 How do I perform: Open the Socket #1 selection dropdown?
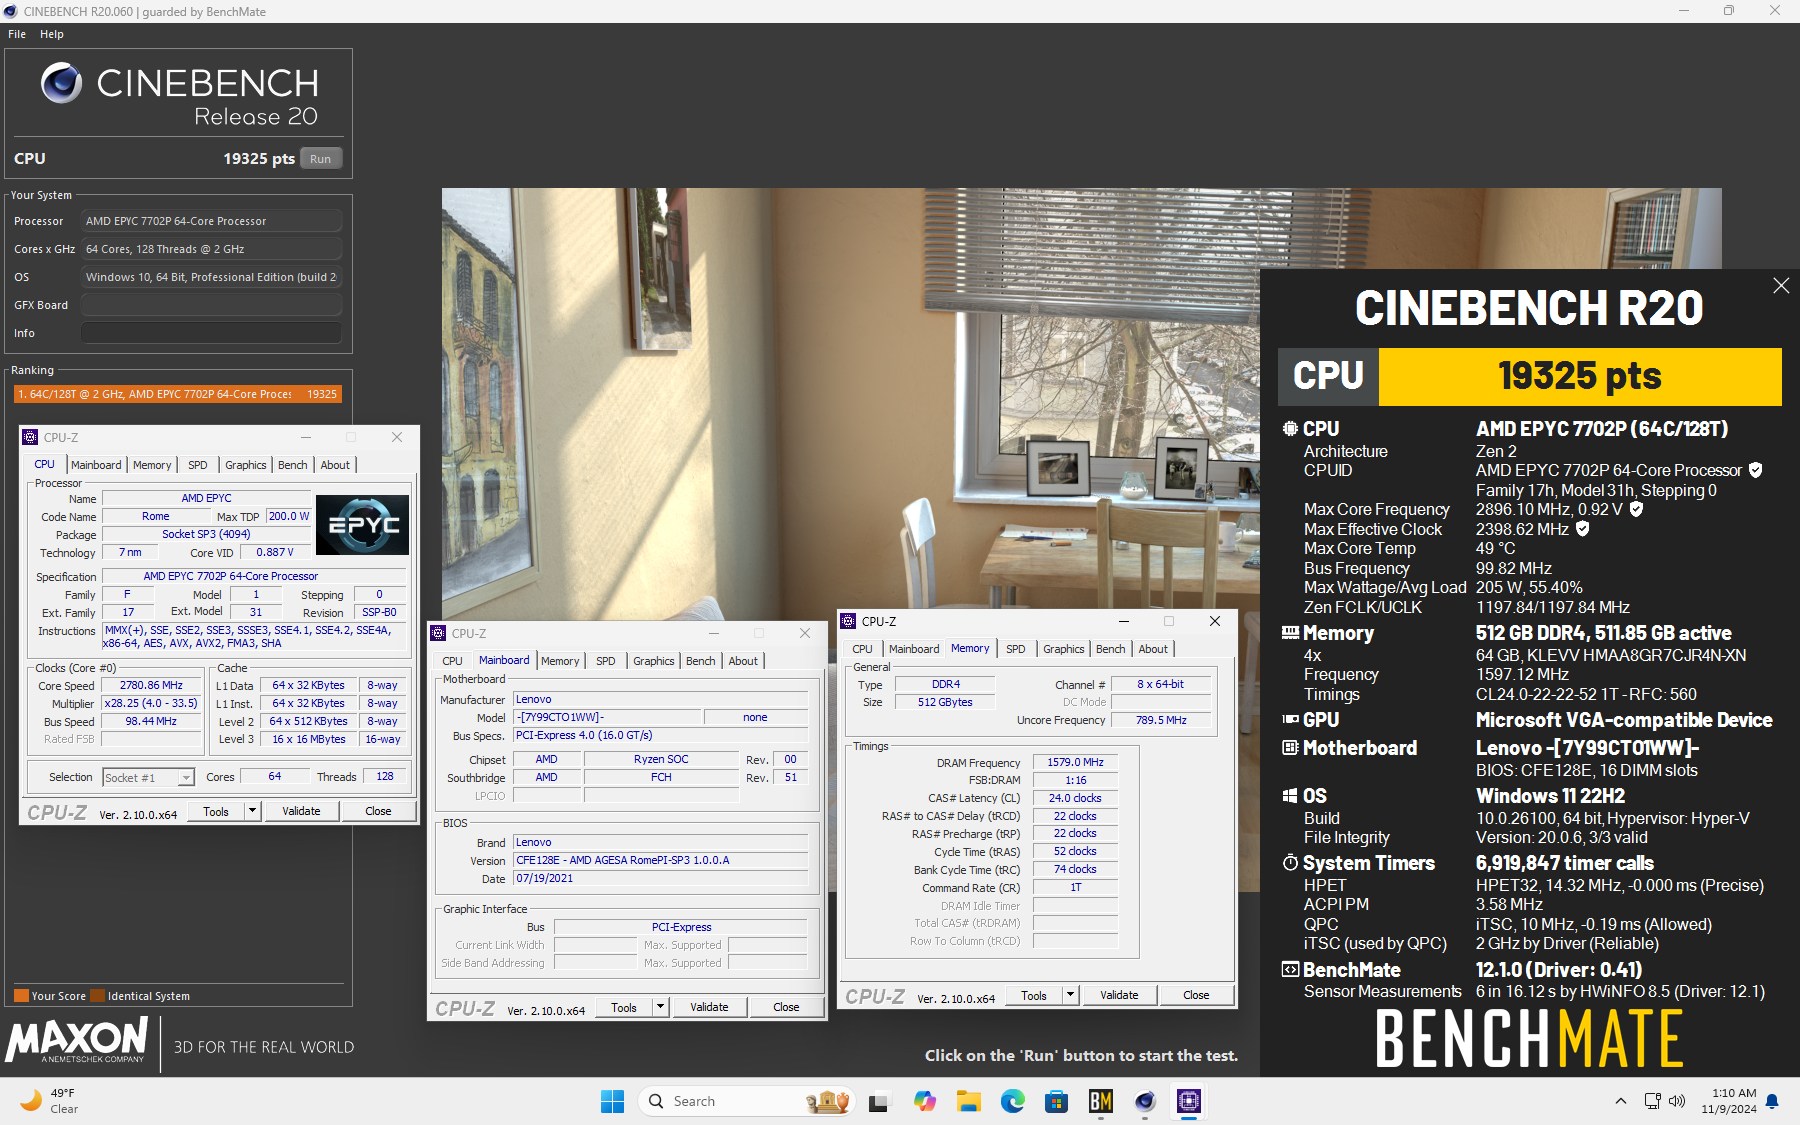148,777
